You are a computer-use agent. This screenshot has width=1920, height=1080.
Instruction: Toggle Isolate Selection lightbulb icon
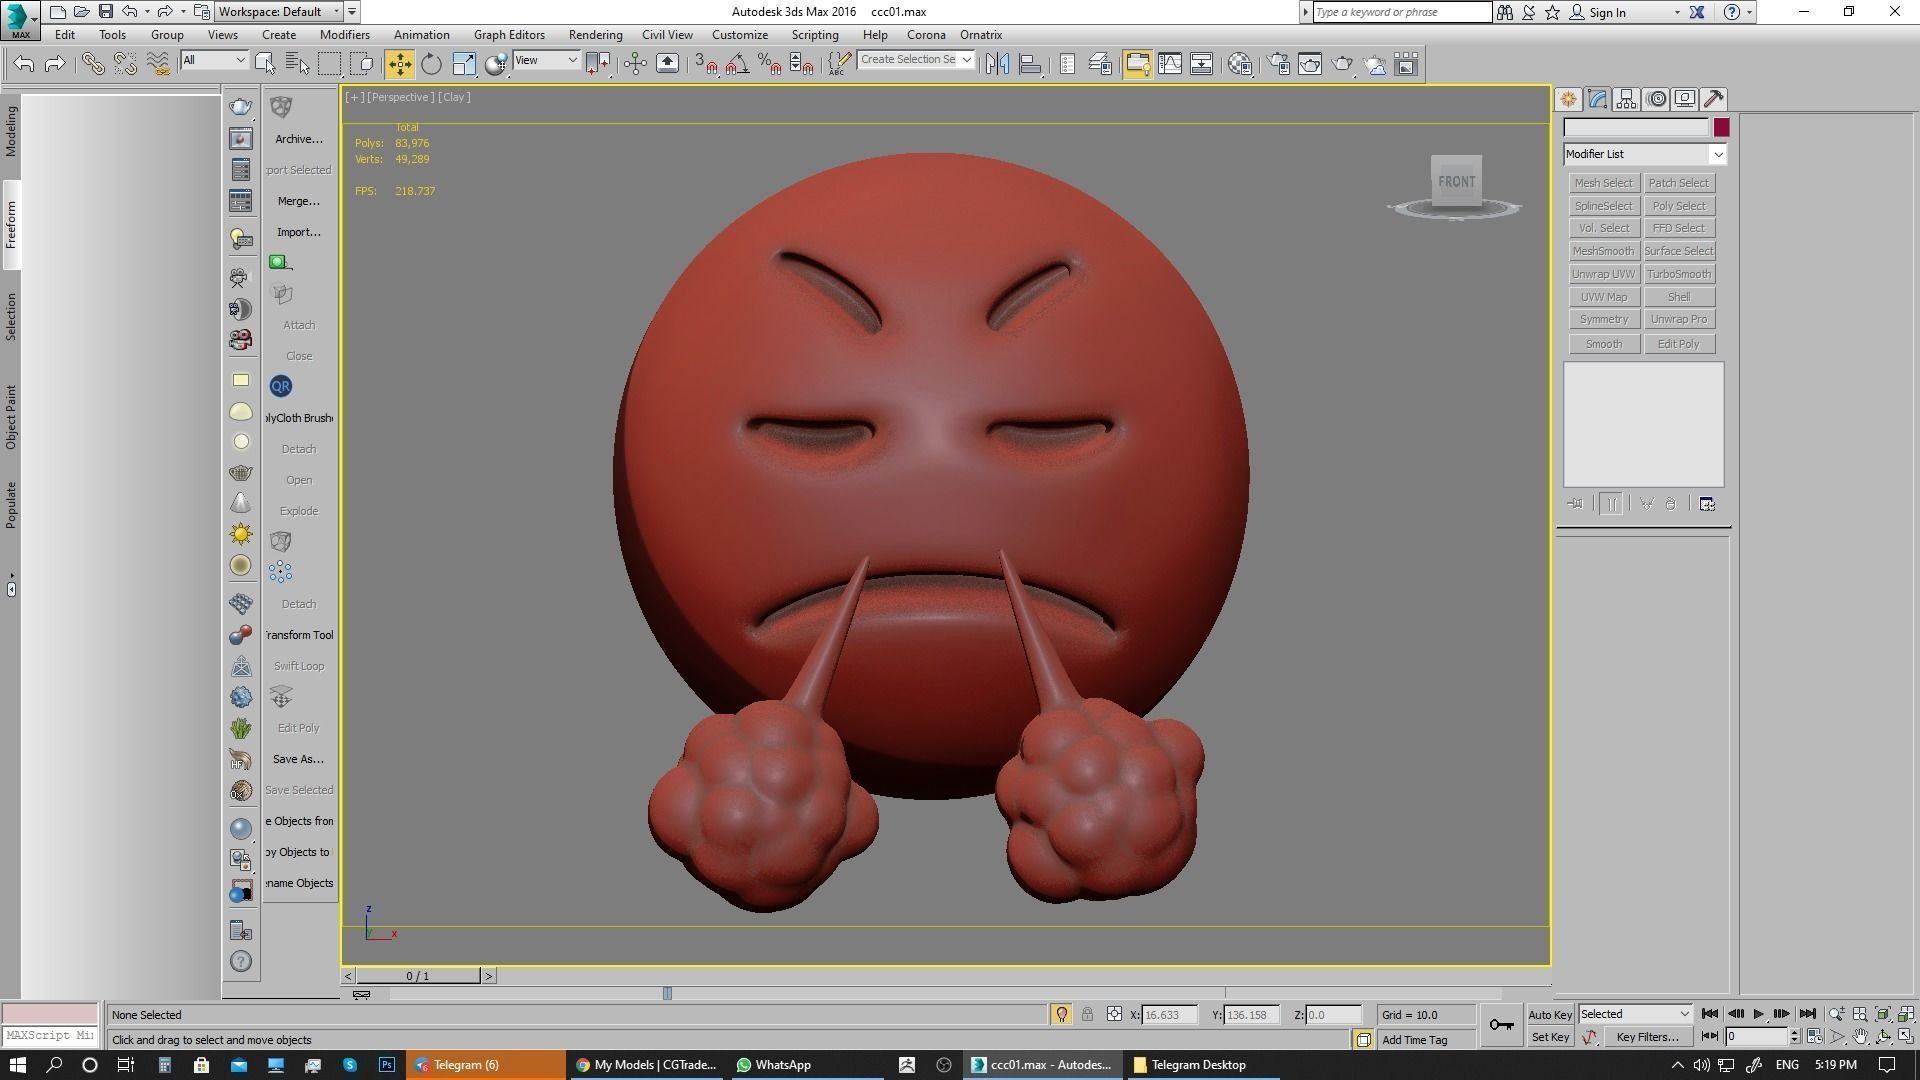coord(1061,1014)
